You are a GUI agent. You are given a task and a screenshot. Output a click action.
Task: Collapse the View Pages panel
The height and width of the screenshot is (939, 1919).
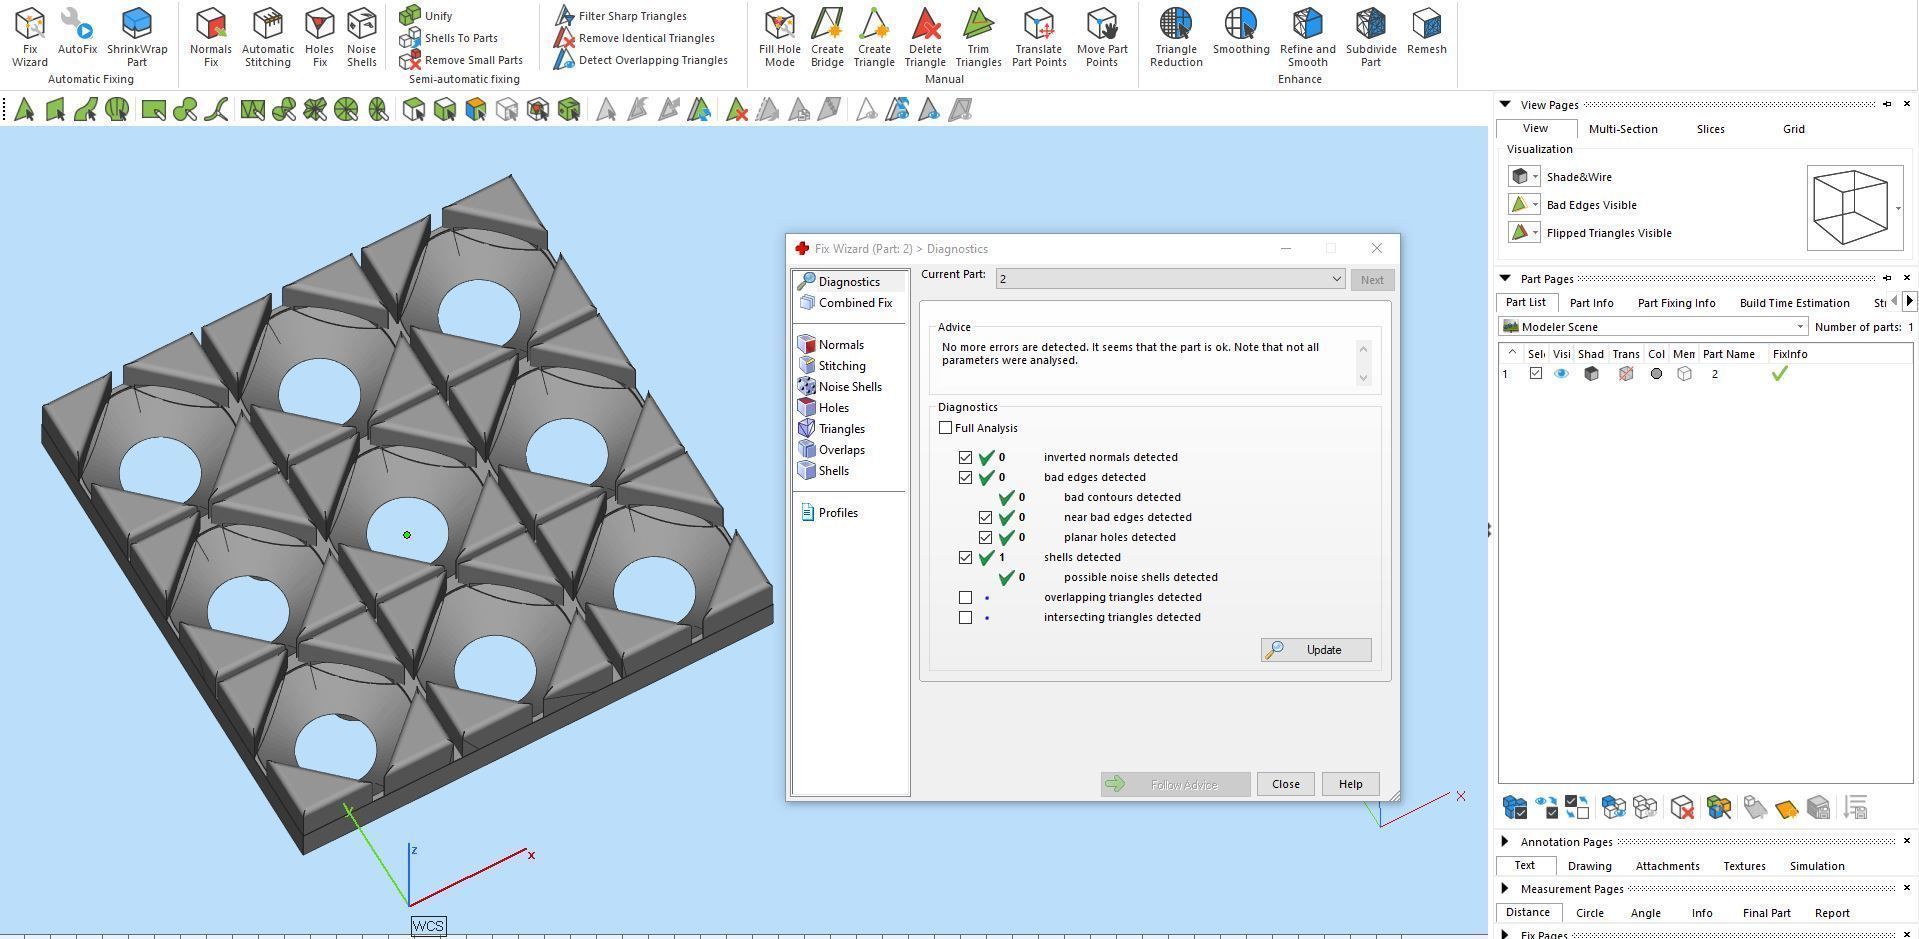pos(1505,104)
